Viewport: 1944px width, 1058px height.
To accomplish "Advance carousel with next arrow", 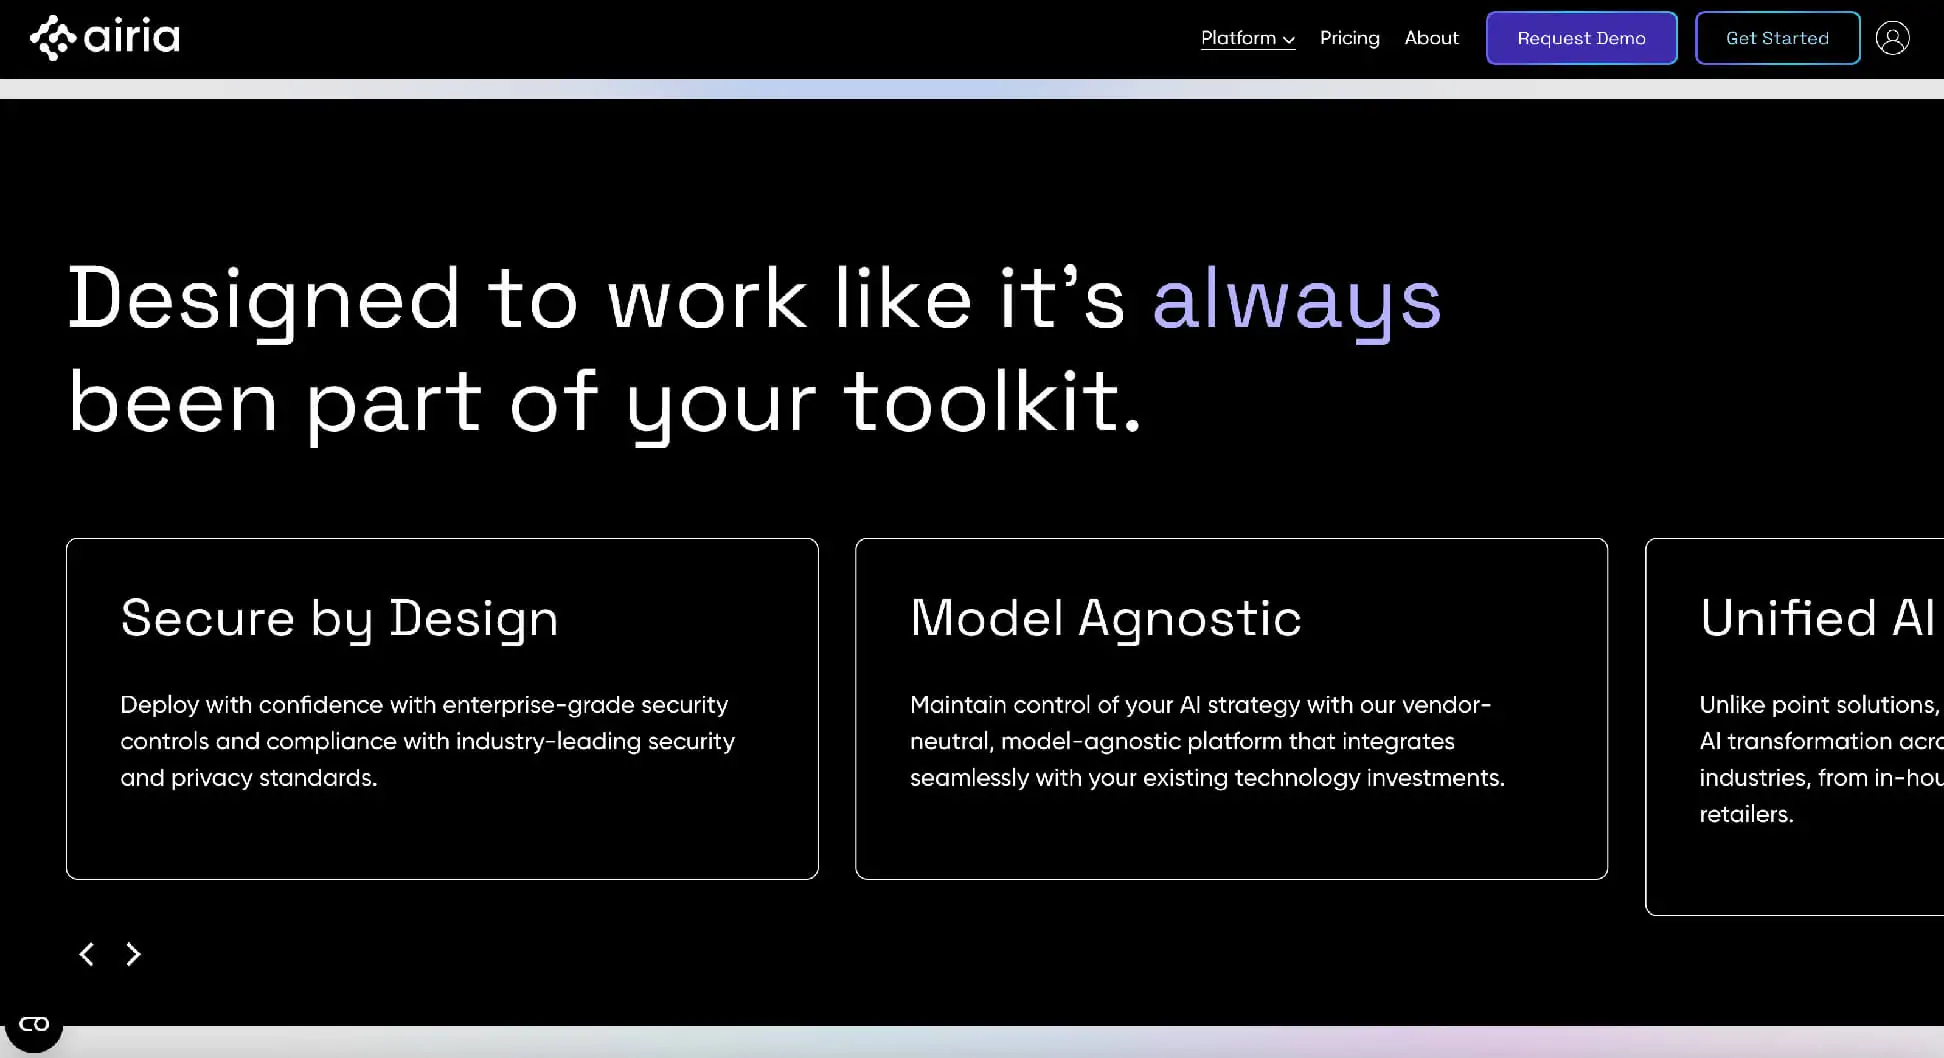I will click(133, 954).
